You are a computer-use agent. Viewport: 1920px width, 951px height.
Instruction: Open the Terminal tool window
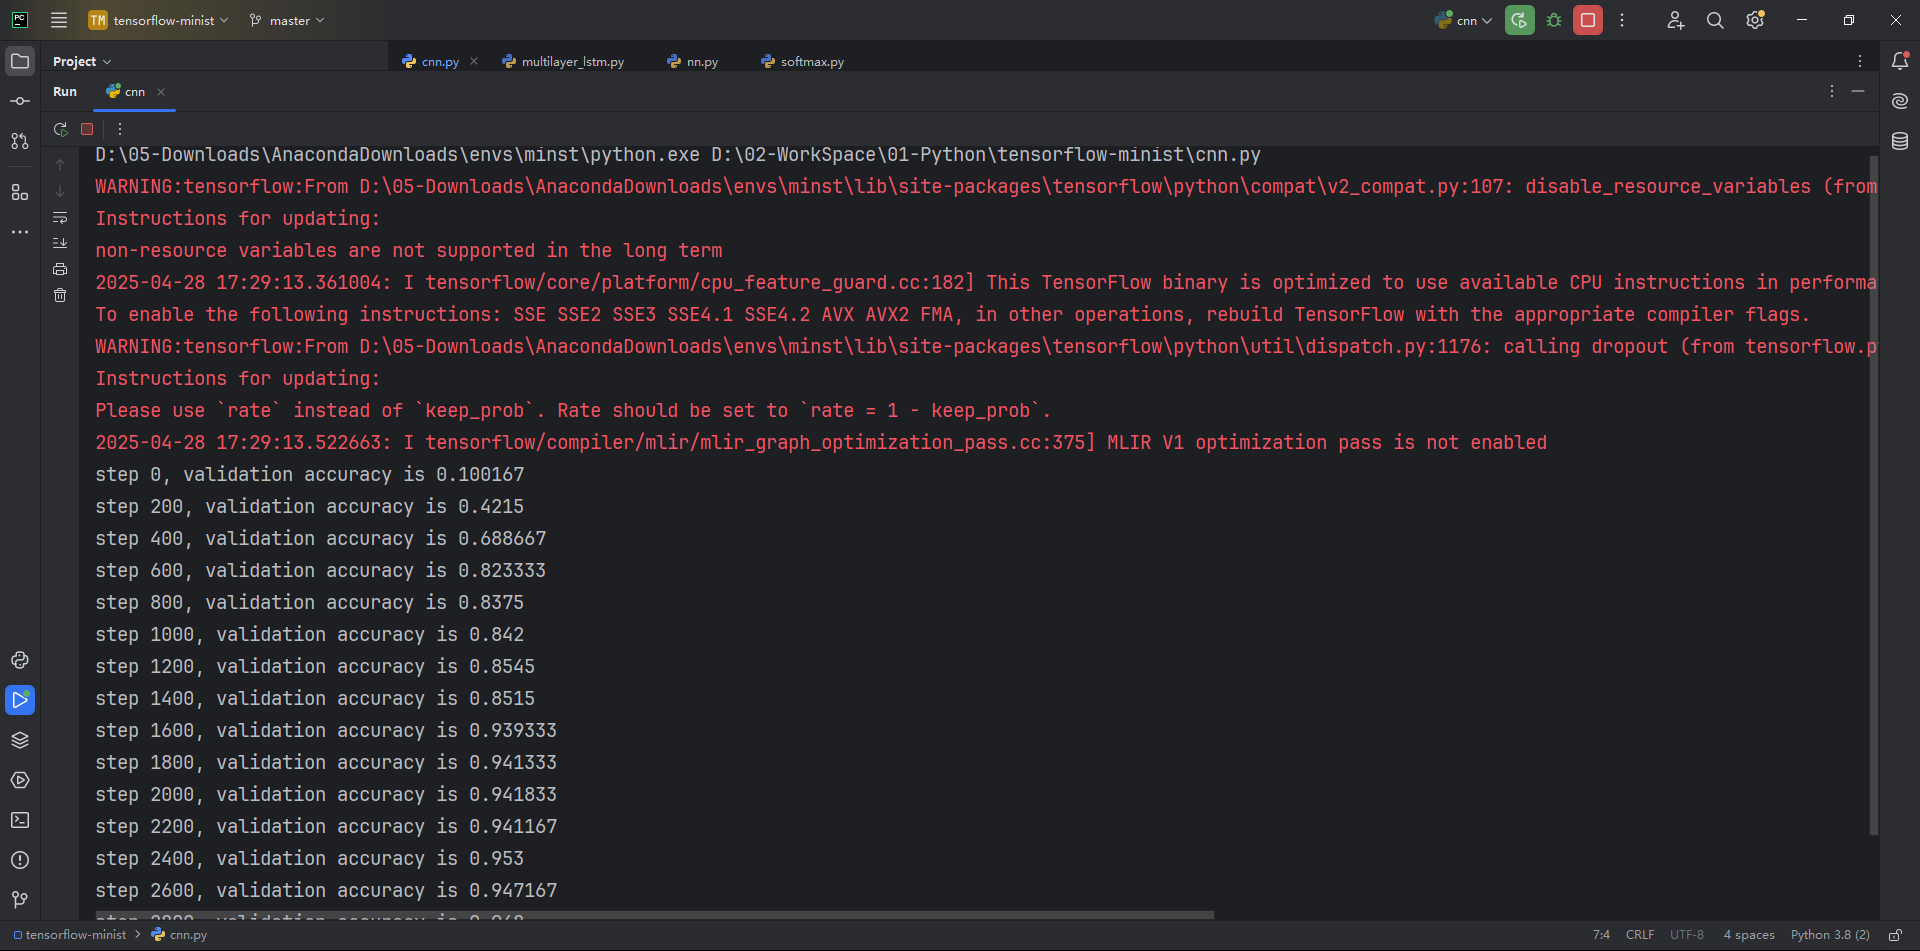point(20,820)
